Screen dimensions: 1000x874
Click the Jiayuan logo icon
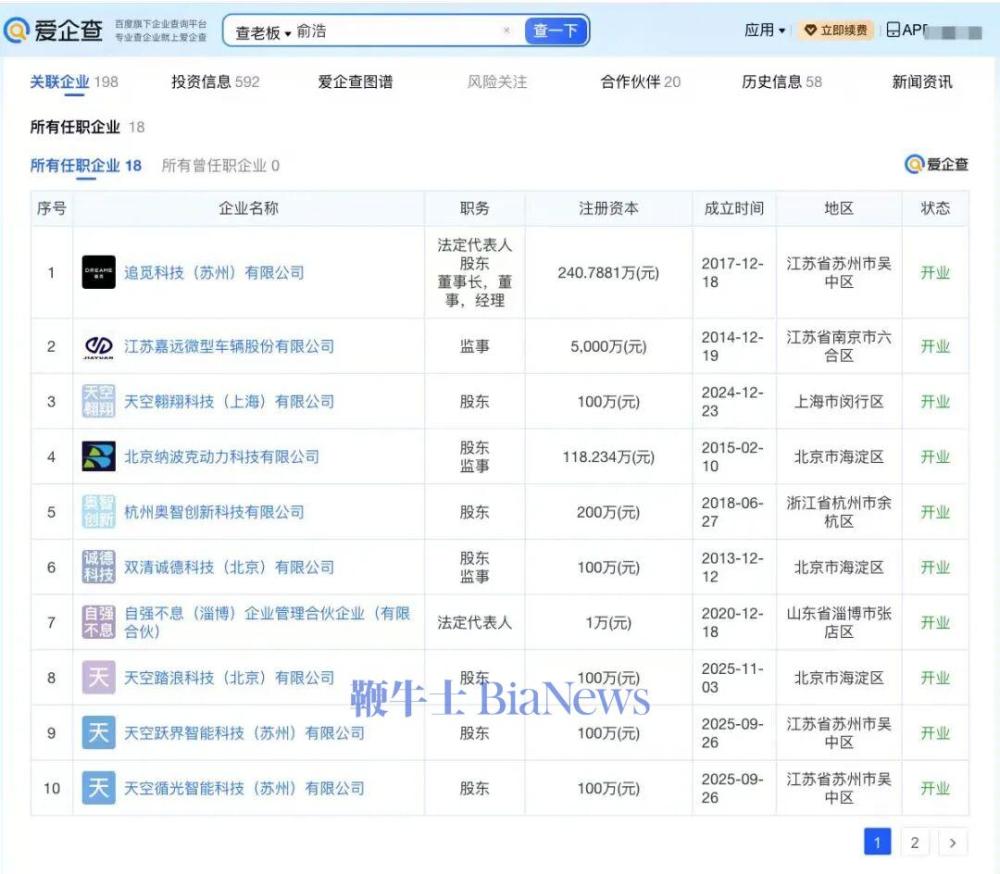(x=99, y=346)
